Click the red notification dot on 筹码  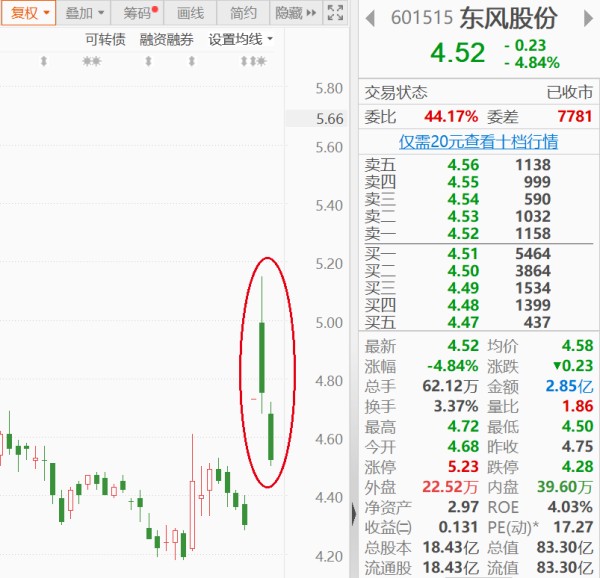coord(155,8)
